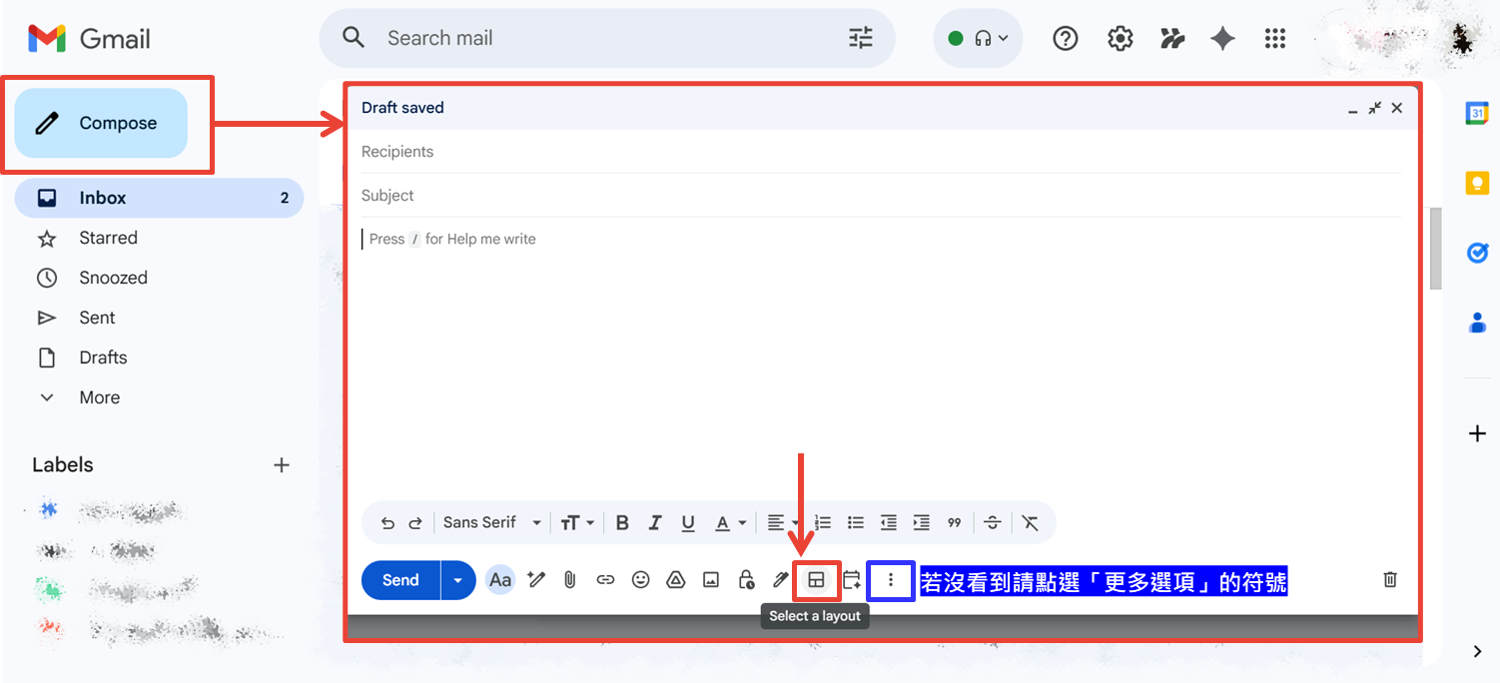Insert an emoji into the message
Screen dimensions: 1500x683
tap(641, 580)
